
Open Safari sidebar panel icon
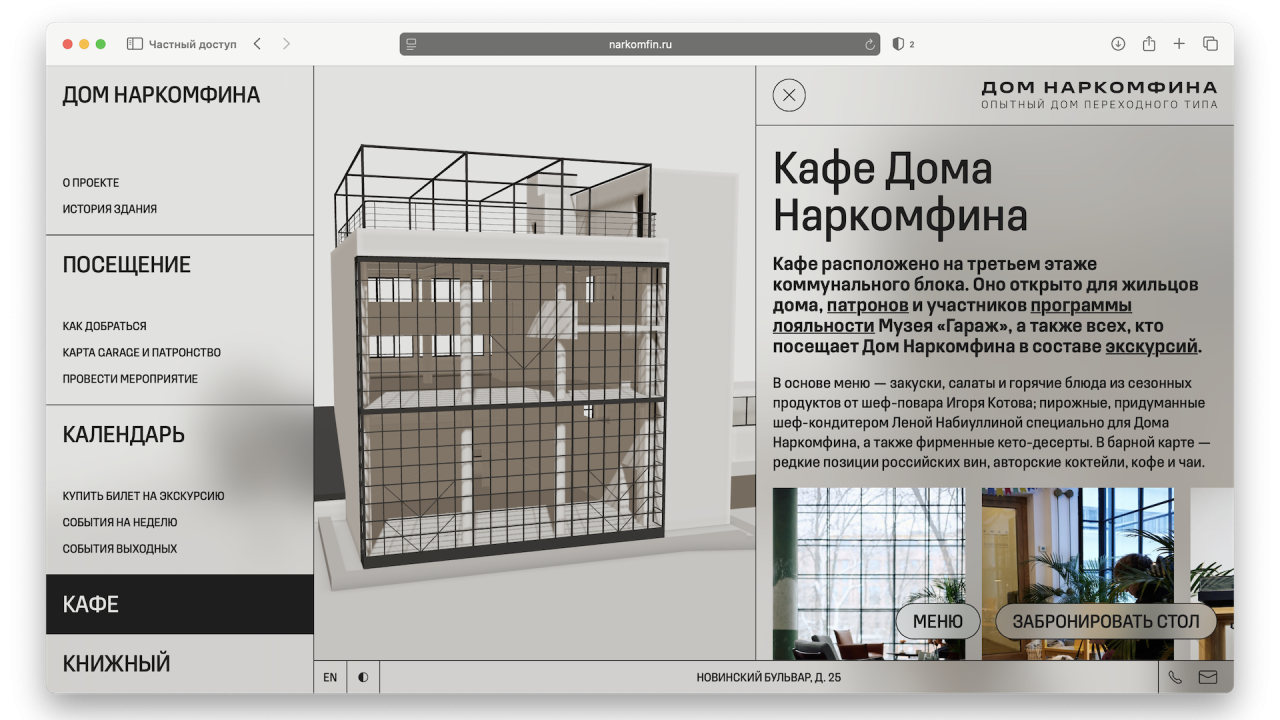[135, 44]
